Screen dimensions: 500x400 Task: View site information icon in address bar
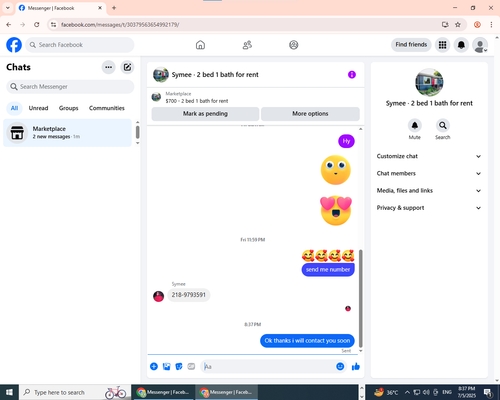[x=54, y=24]
